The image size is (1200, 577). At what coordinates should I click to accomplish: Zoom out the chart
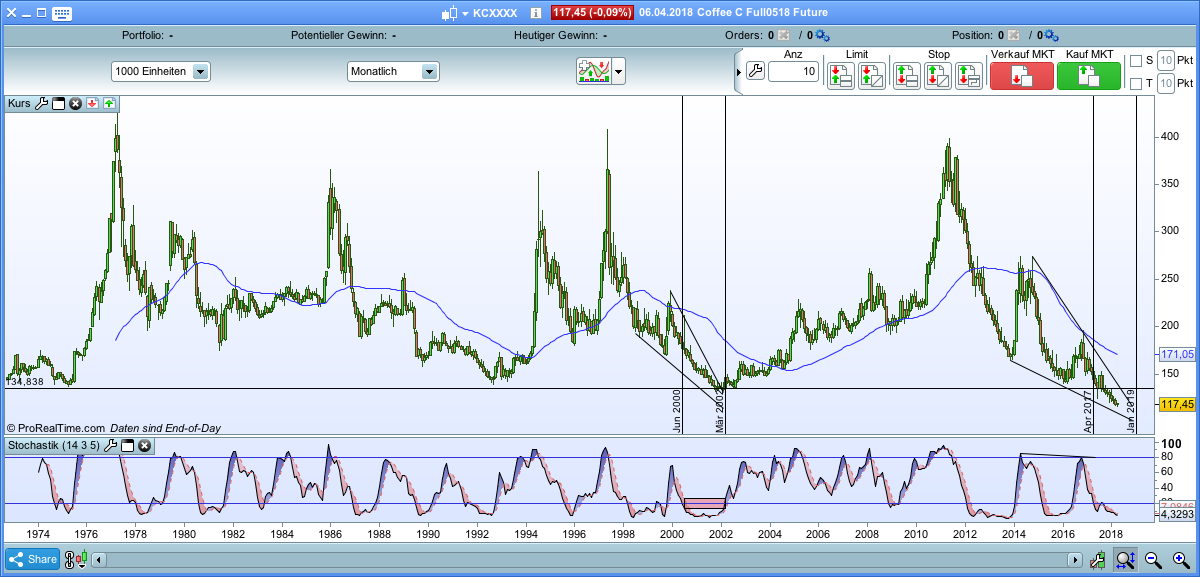pos(1153,560)
